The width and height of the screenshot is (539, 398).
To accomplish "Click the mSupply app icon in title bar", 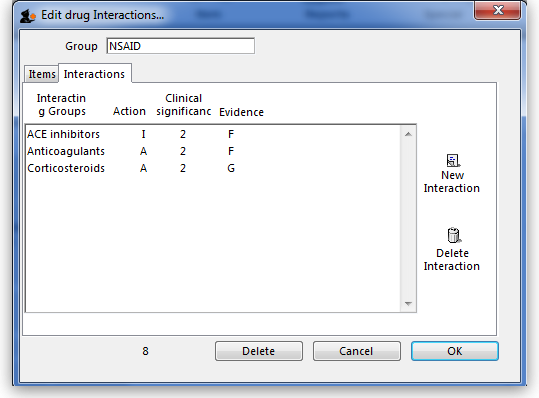I will 28,16.
